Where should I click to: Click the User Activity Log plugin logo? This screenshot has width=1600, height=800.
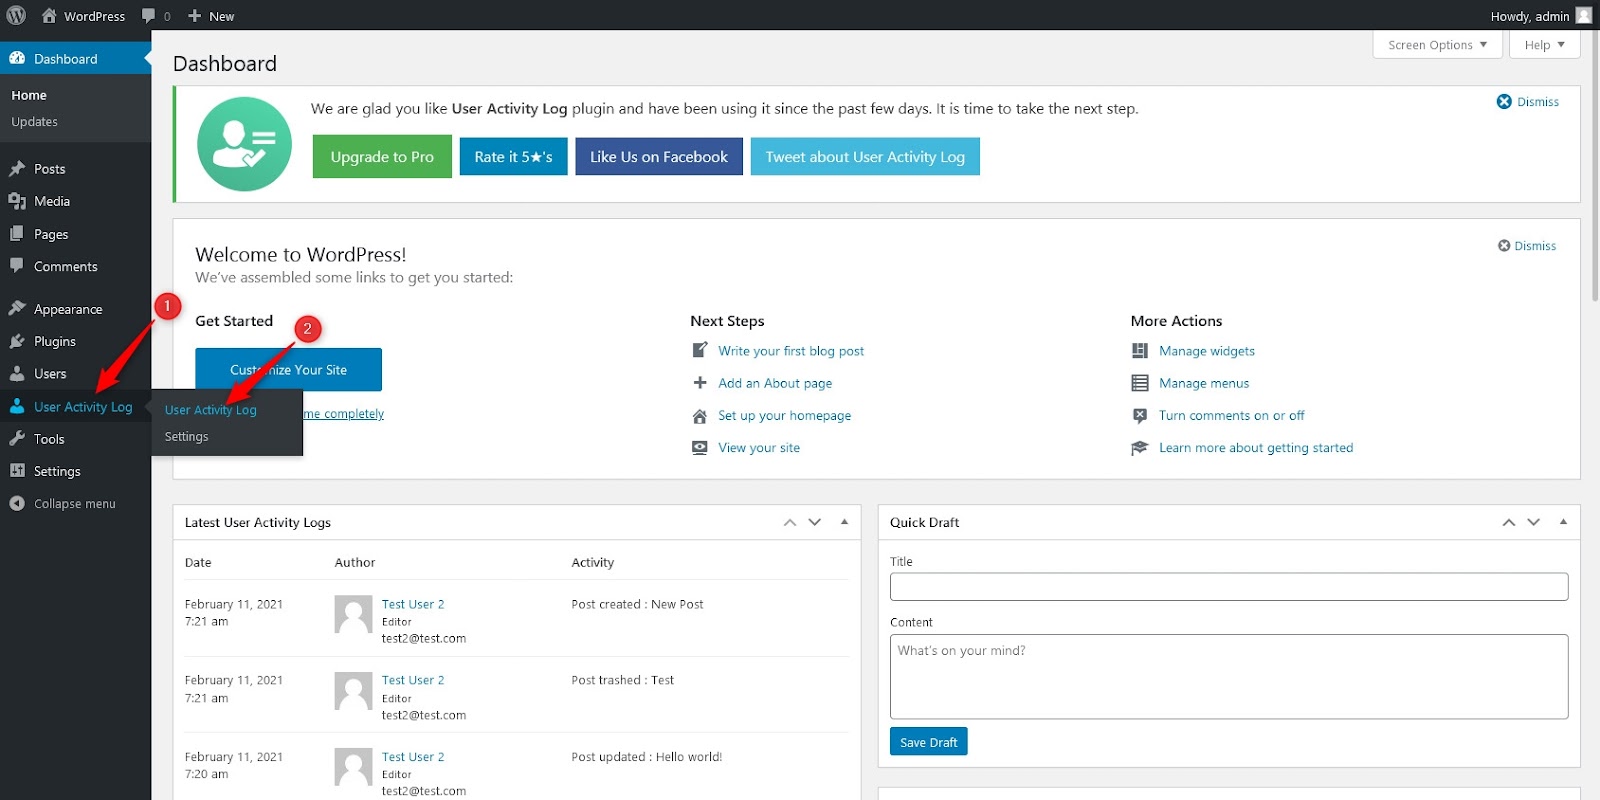[244, 144]
